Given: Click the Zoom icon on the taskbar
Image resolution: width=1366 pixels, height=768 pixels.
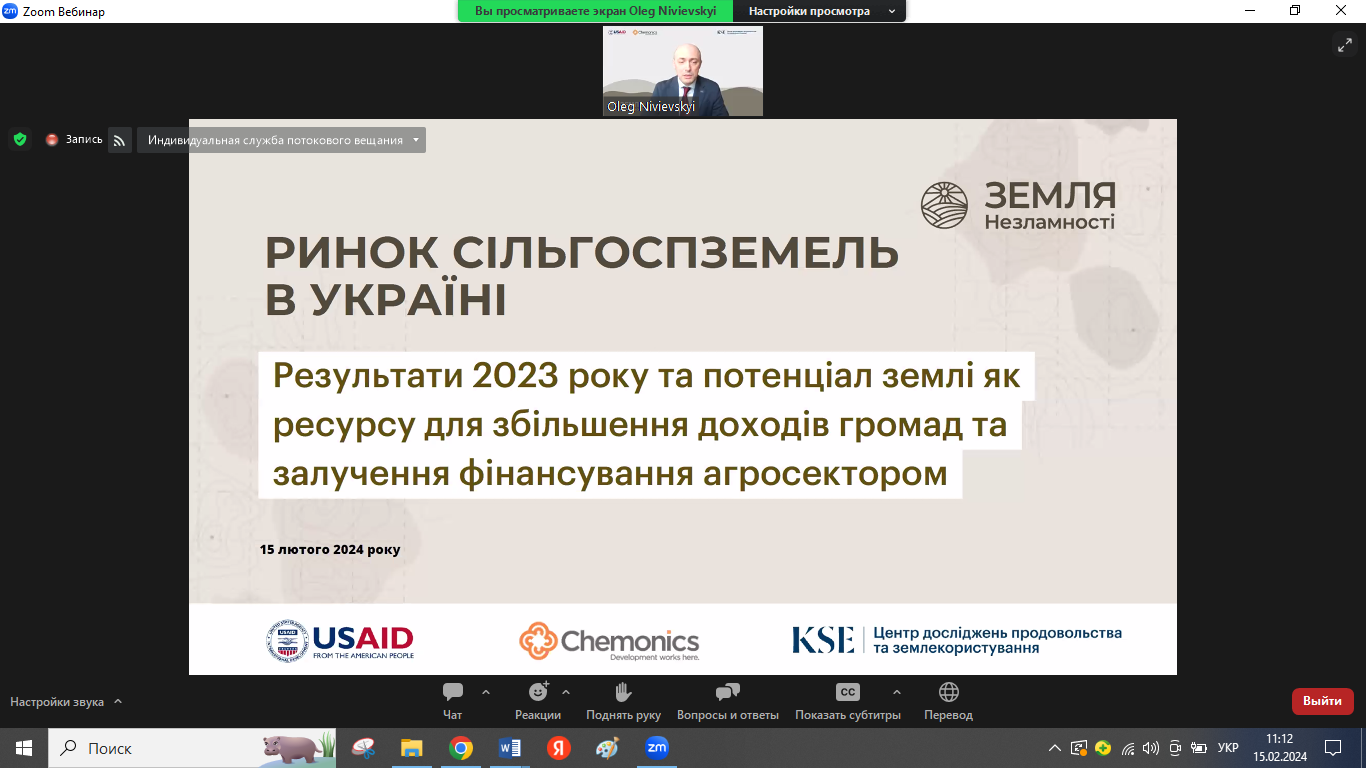Looking at the screenshot, I should pyautogui.click(x=657, y=748).
